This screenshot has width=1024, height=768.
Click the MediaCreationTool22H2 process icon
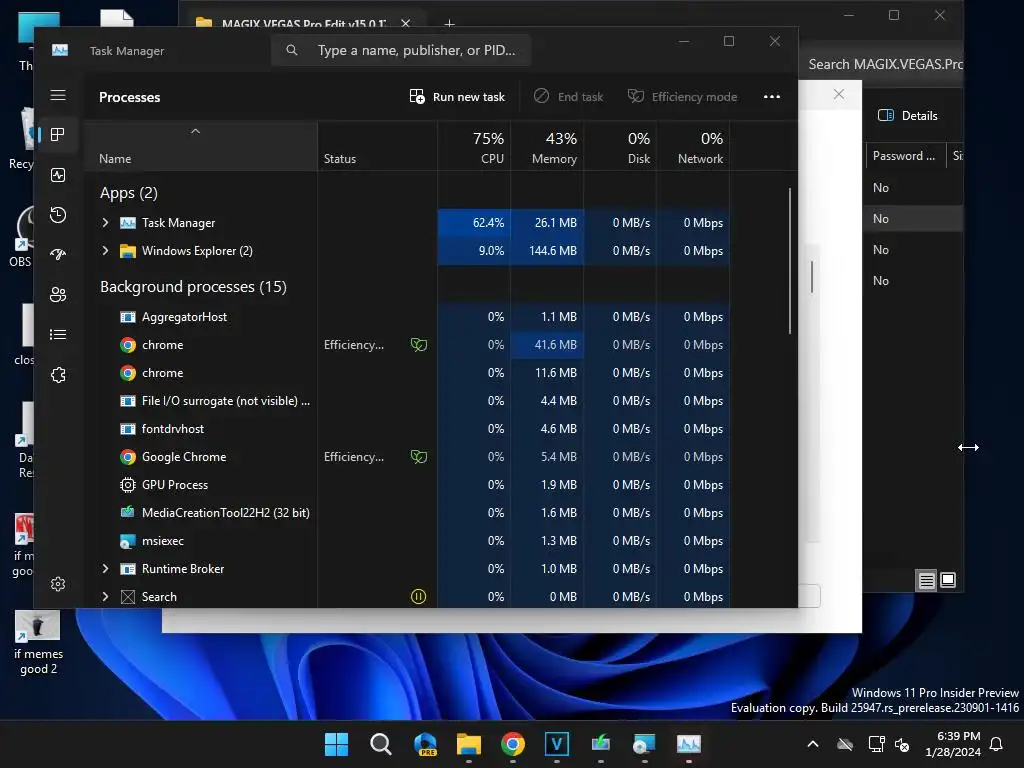click(128, 513)
